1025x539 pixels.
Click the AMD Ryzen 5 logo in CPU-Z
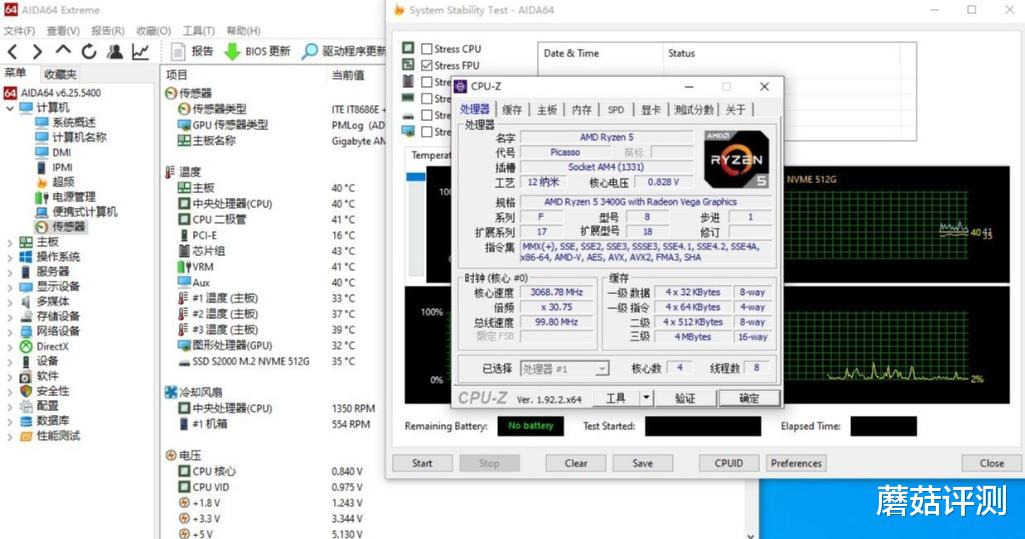(737, 159)
